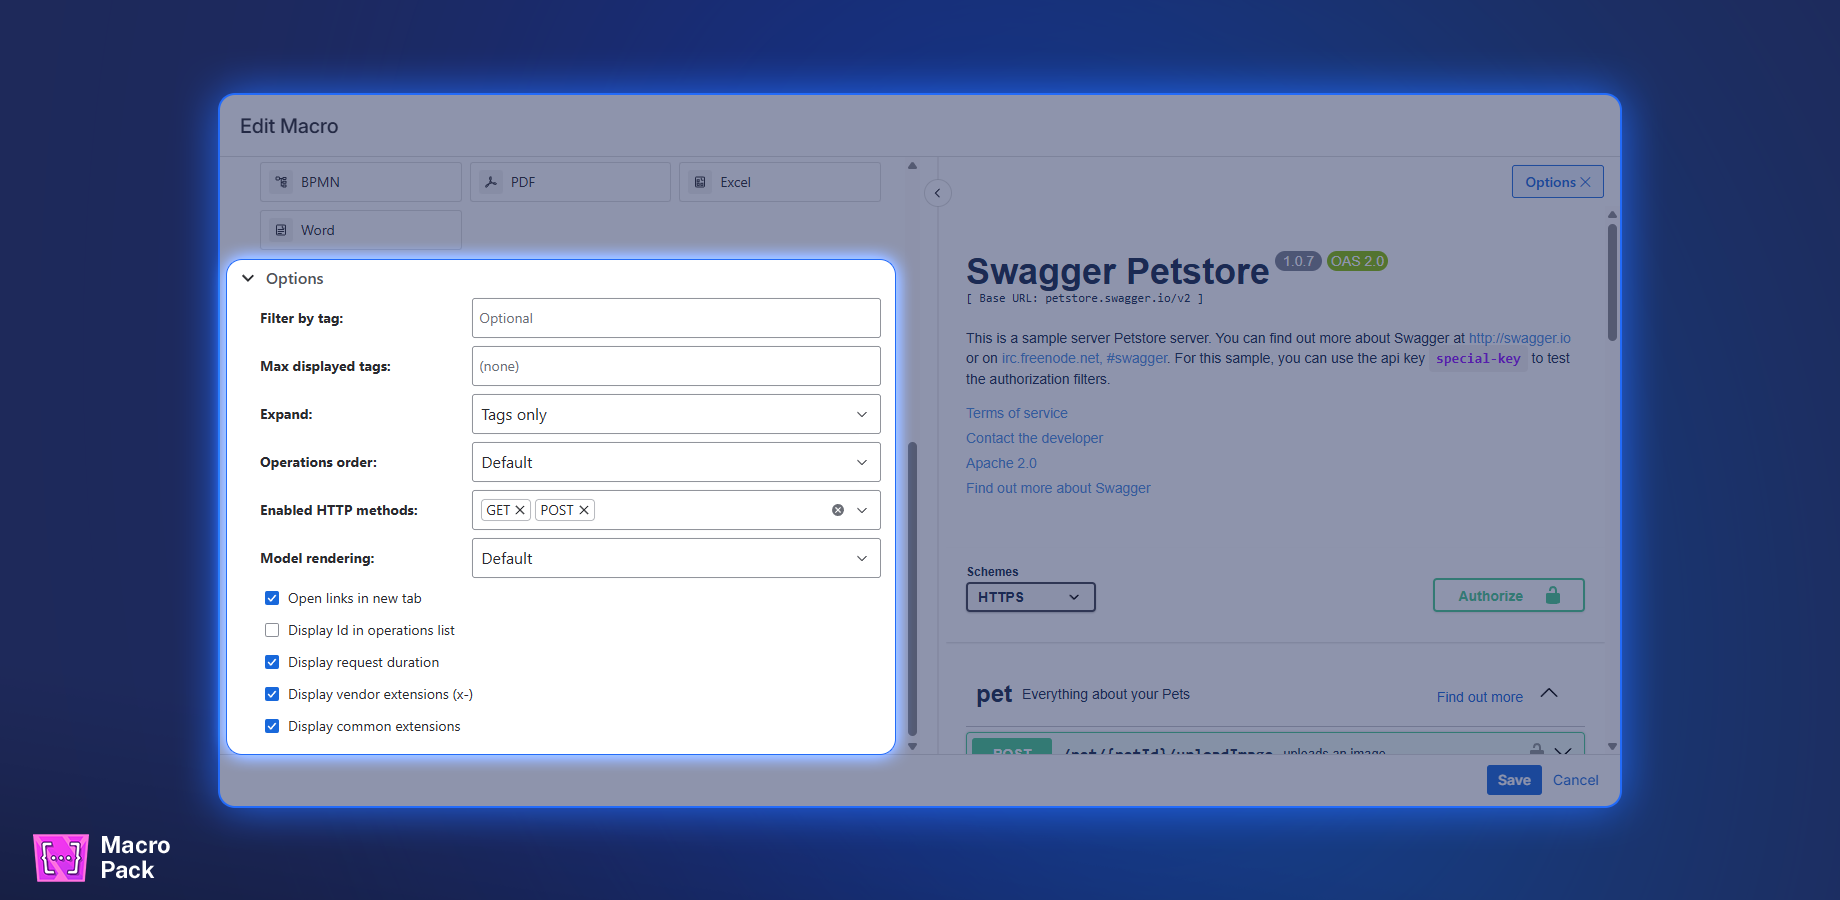
Task: Open the Model rendering dropdown
Action: coord(676,558)
